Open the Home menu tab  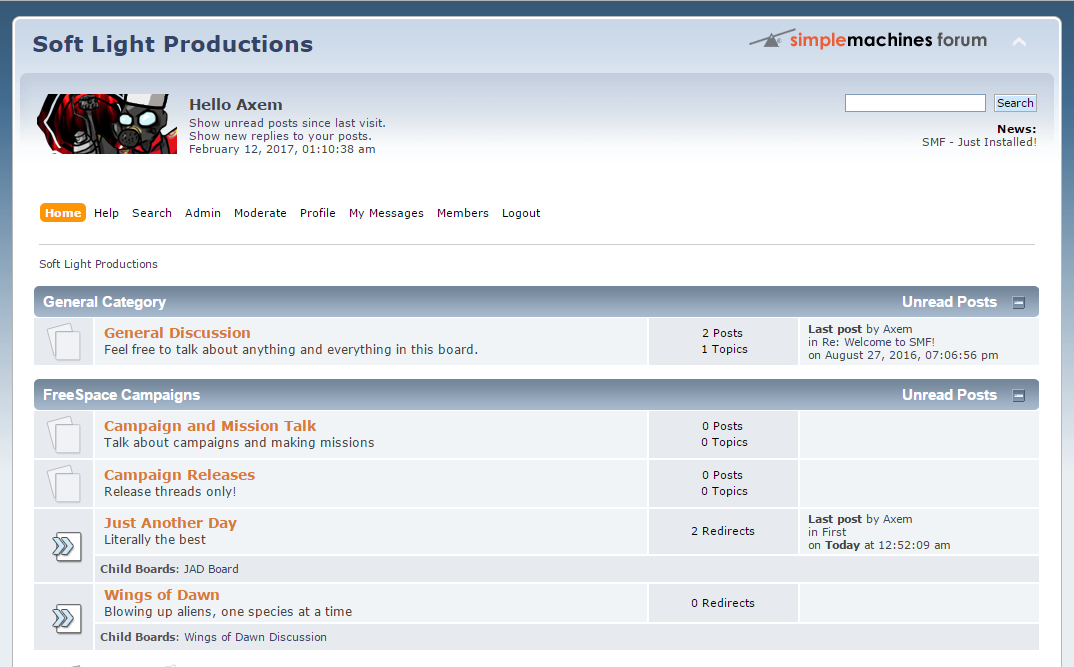tap(63, 213)
